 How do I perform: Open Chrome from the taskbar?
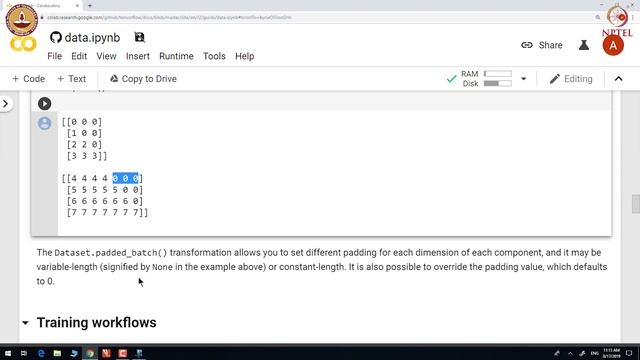coord(90,353)
